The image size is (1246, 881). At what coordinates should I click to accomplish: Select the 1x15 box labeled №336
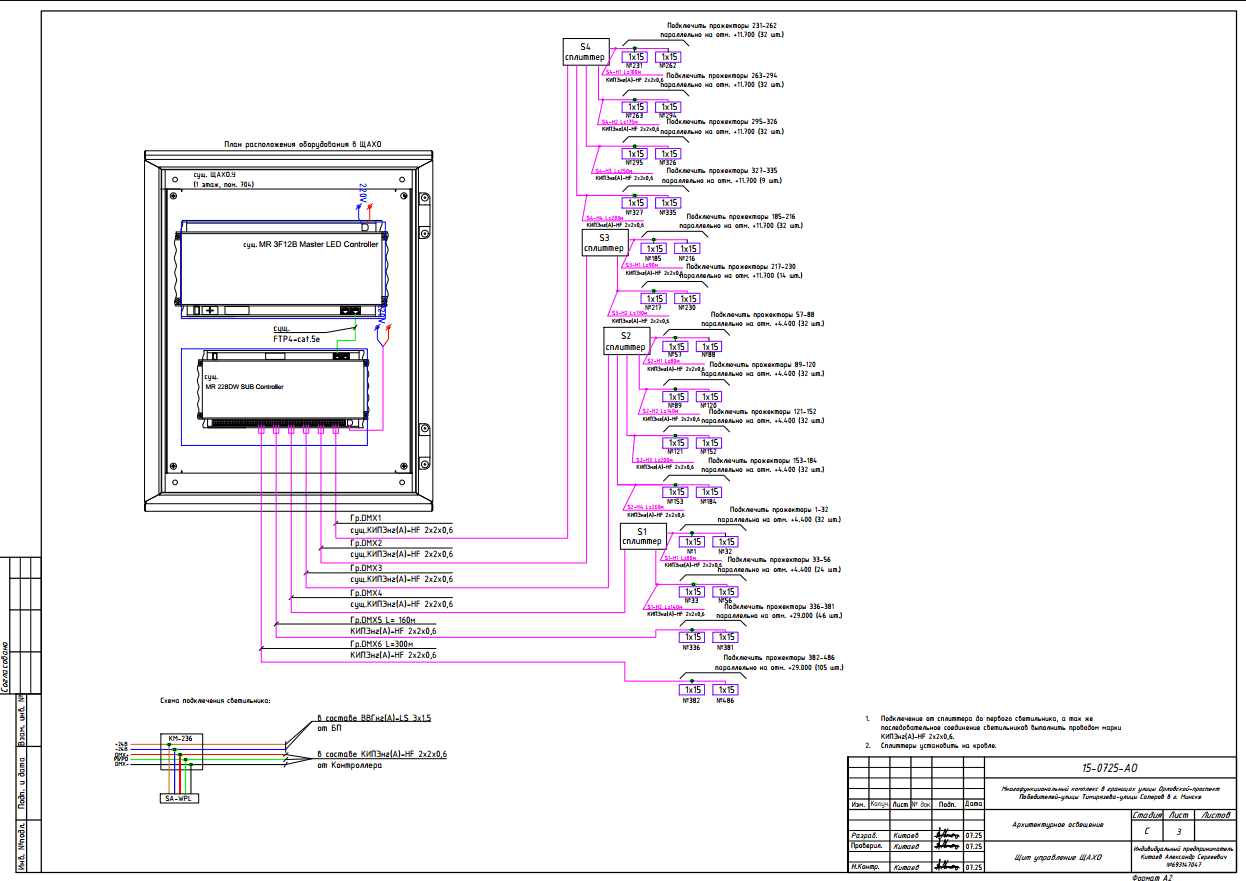pos(691,637)
